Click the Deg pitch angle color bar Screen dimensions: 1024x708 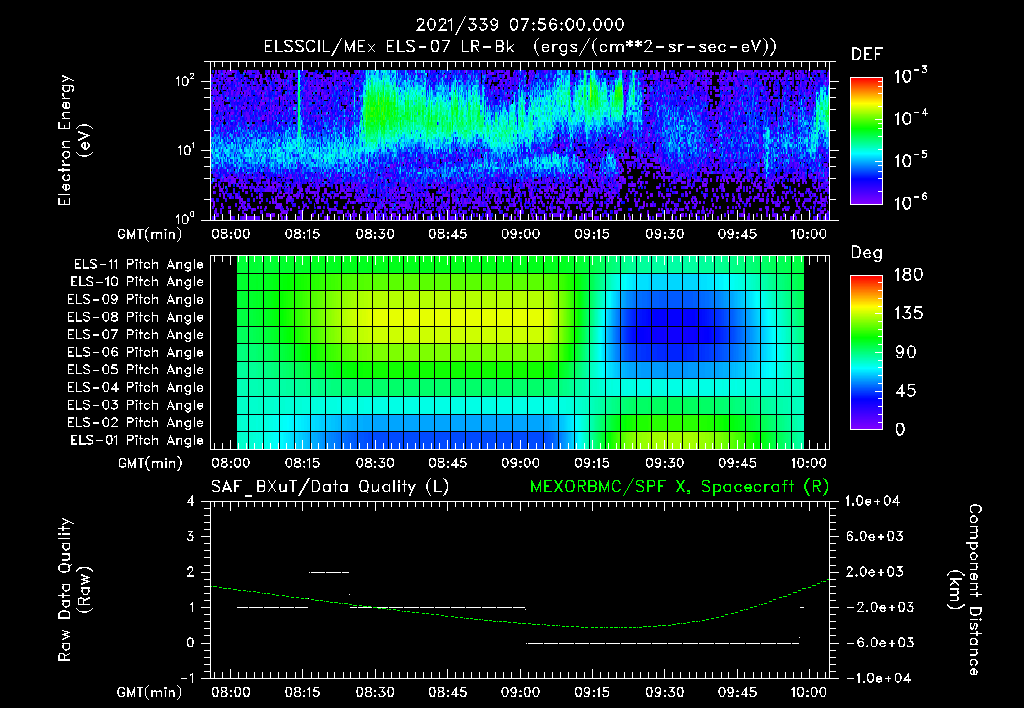click(866, 352)
